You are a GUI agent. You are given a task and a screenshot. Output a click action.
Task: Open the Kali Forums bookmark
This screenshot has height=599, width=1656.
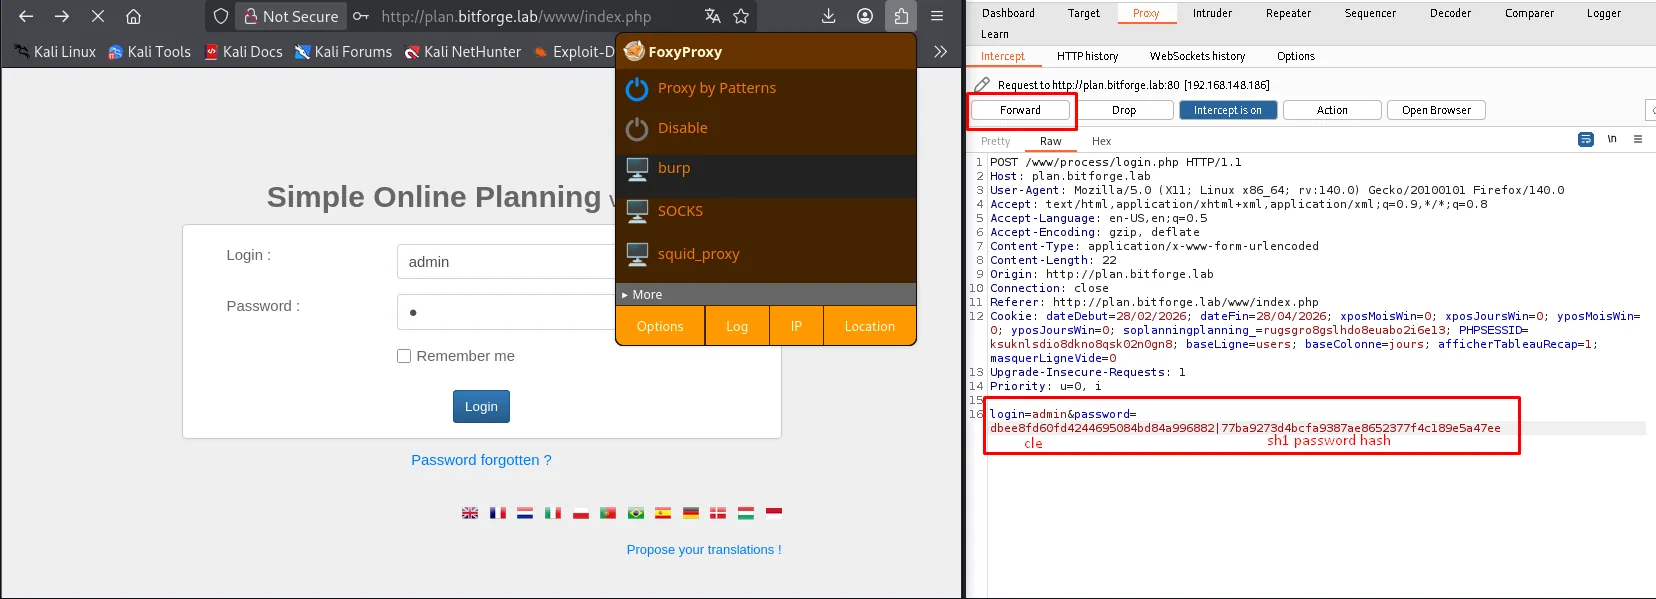pos(343,51)
